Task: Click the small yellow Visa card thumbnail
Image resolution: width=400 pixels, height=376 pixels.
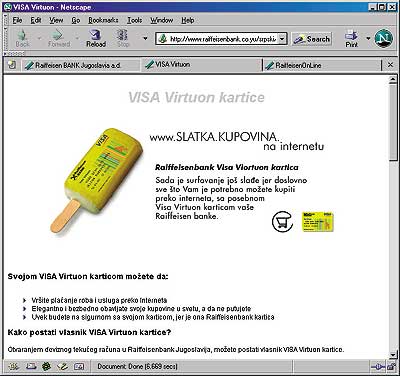Action: 317,222
